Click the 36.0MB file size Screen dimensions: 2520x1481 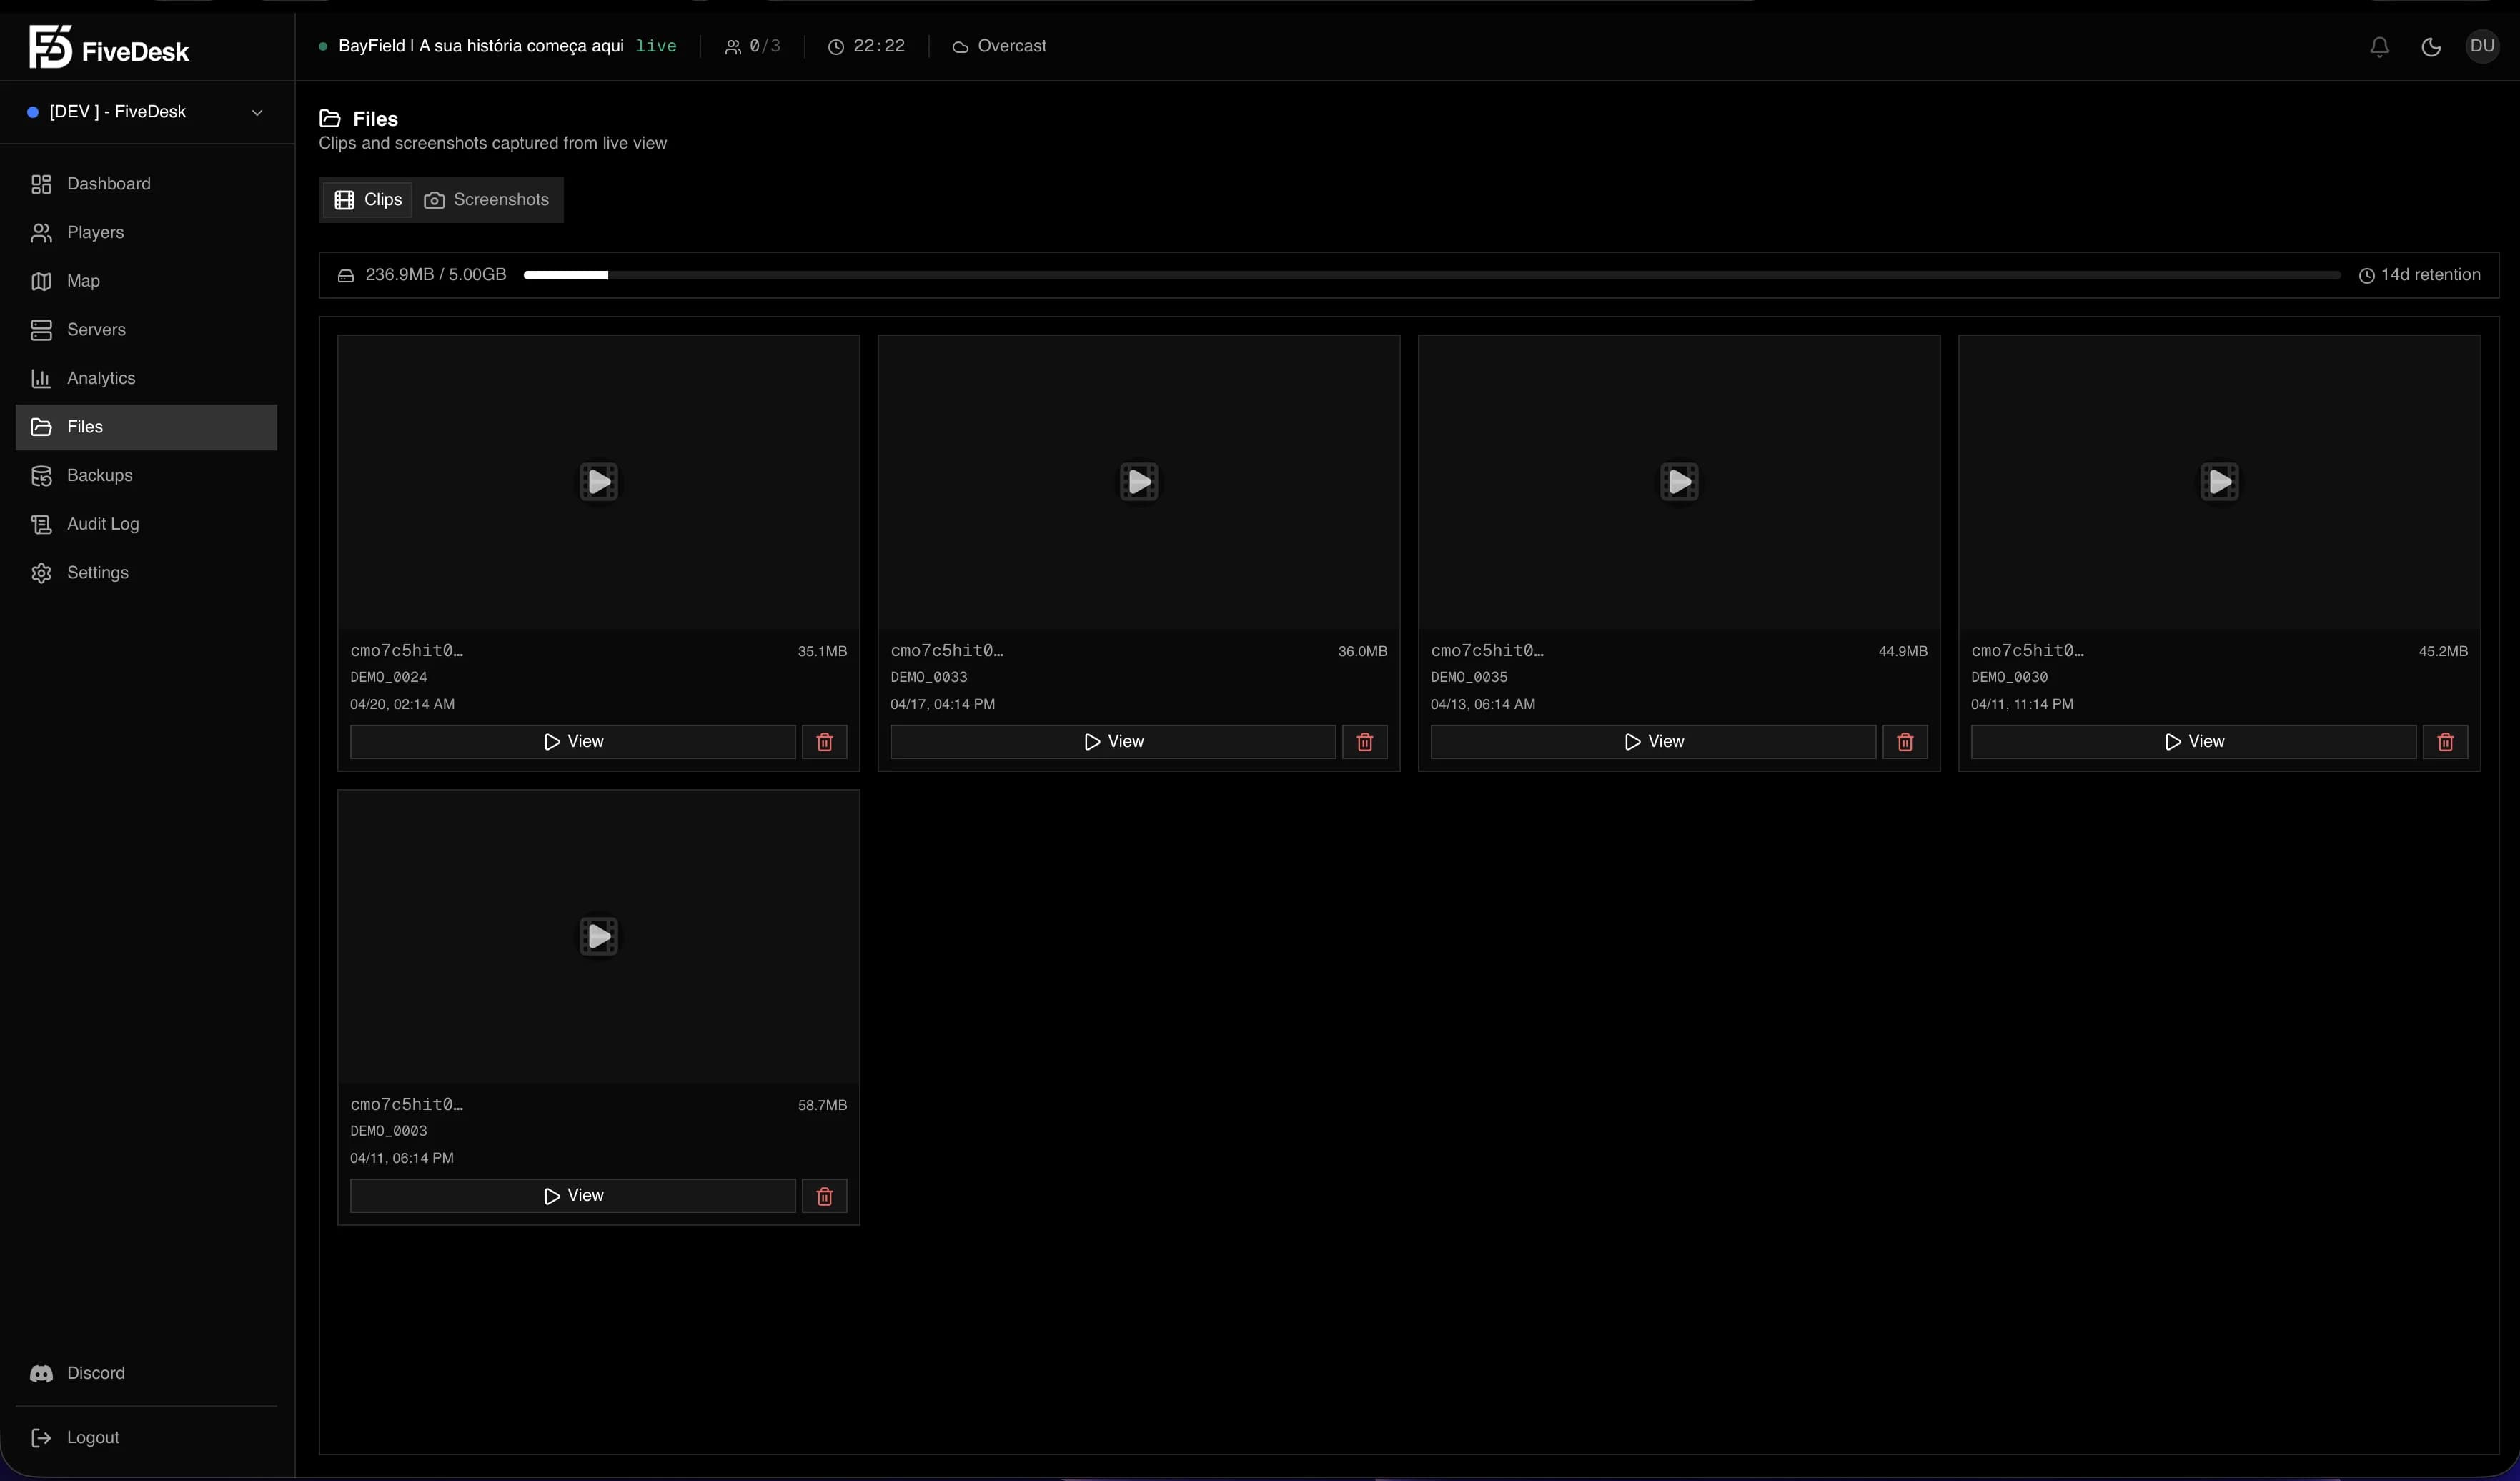pos(1362,651)
